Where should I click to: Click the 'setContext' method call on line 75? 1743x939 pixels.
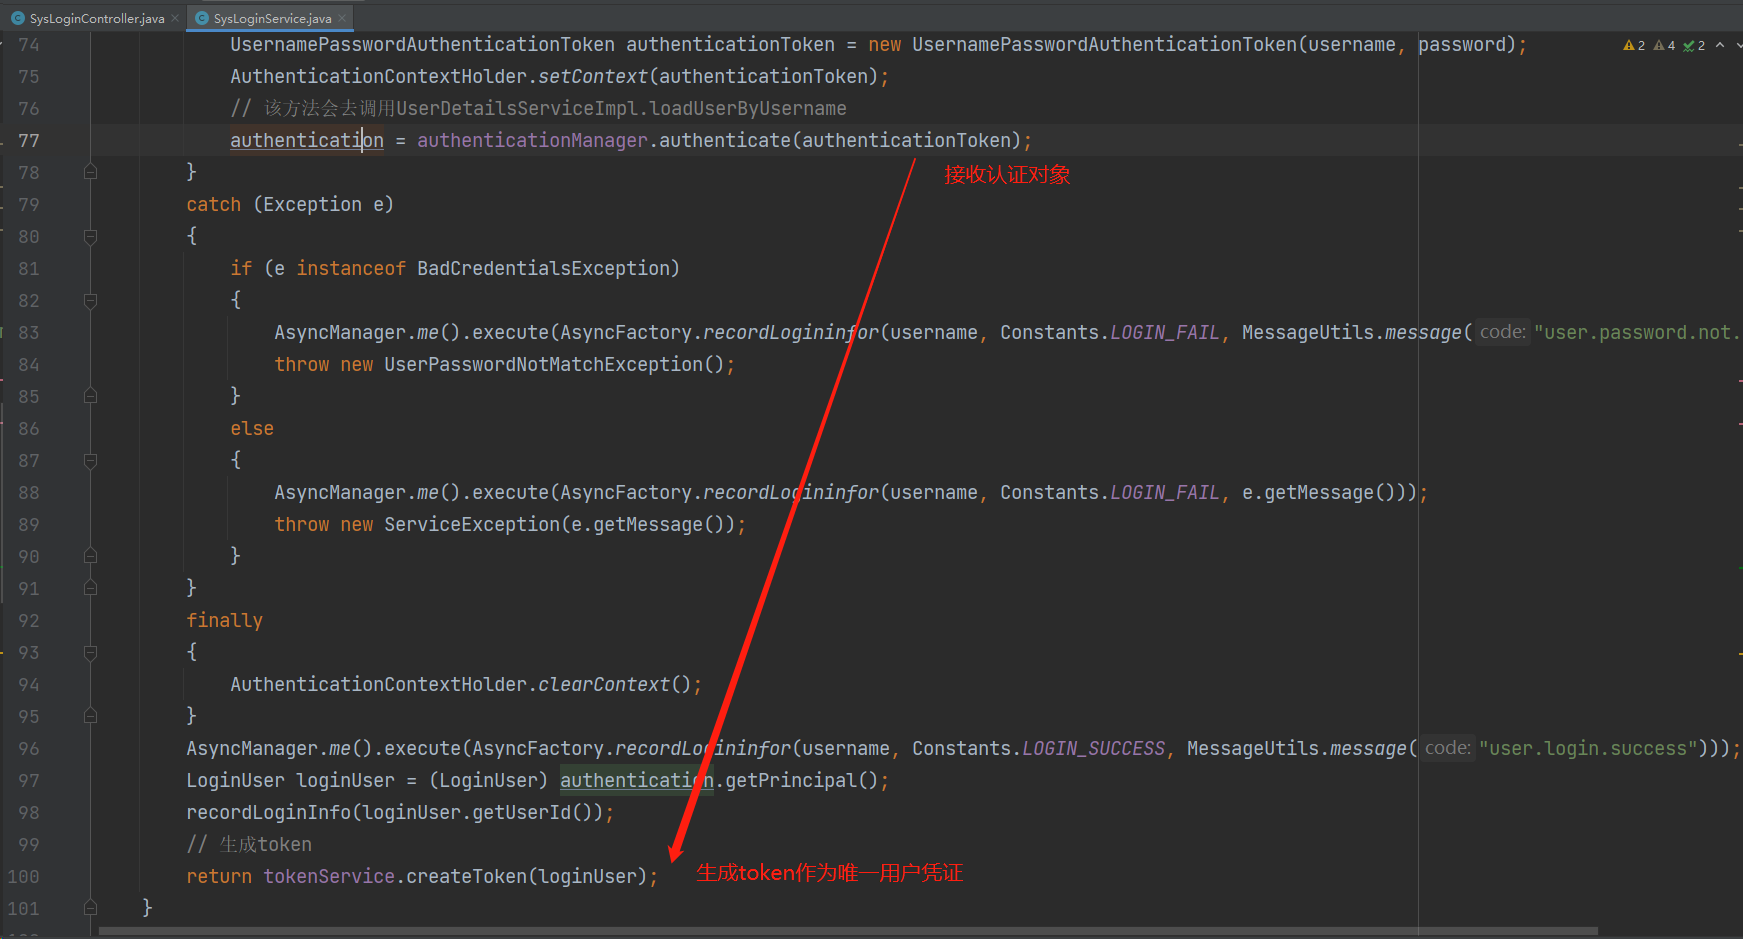(x=593, y=77)
